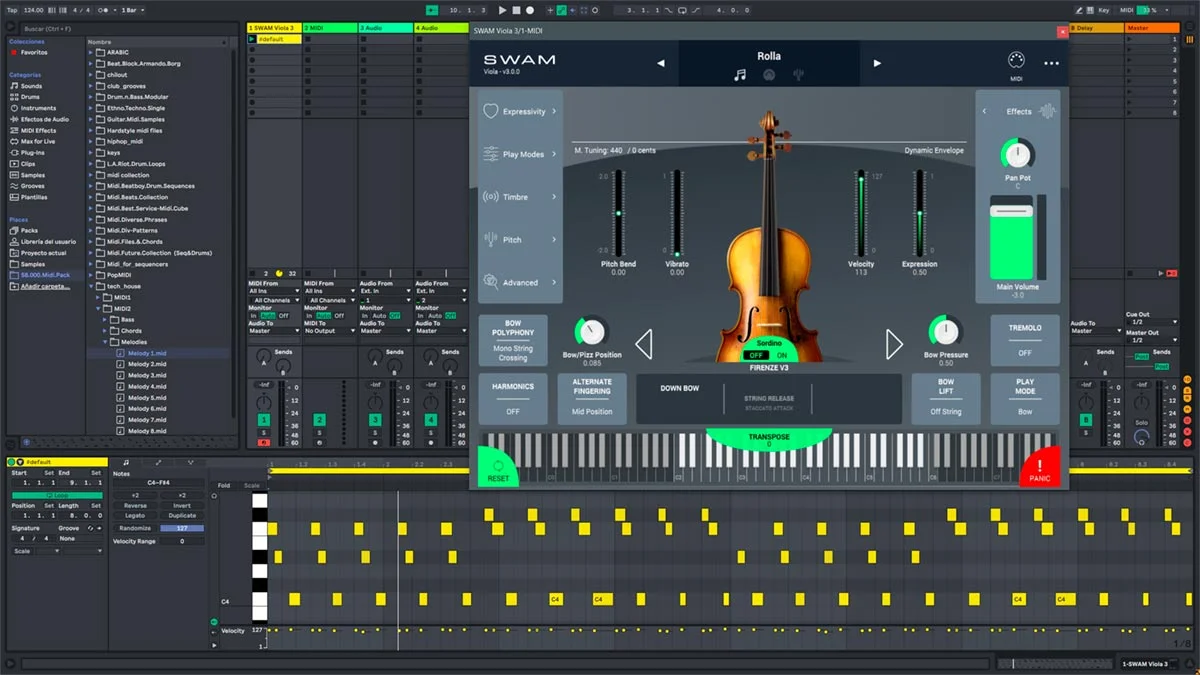Solo track 1 with the S button
The image size is (1200, 675).
click(264, 433)
